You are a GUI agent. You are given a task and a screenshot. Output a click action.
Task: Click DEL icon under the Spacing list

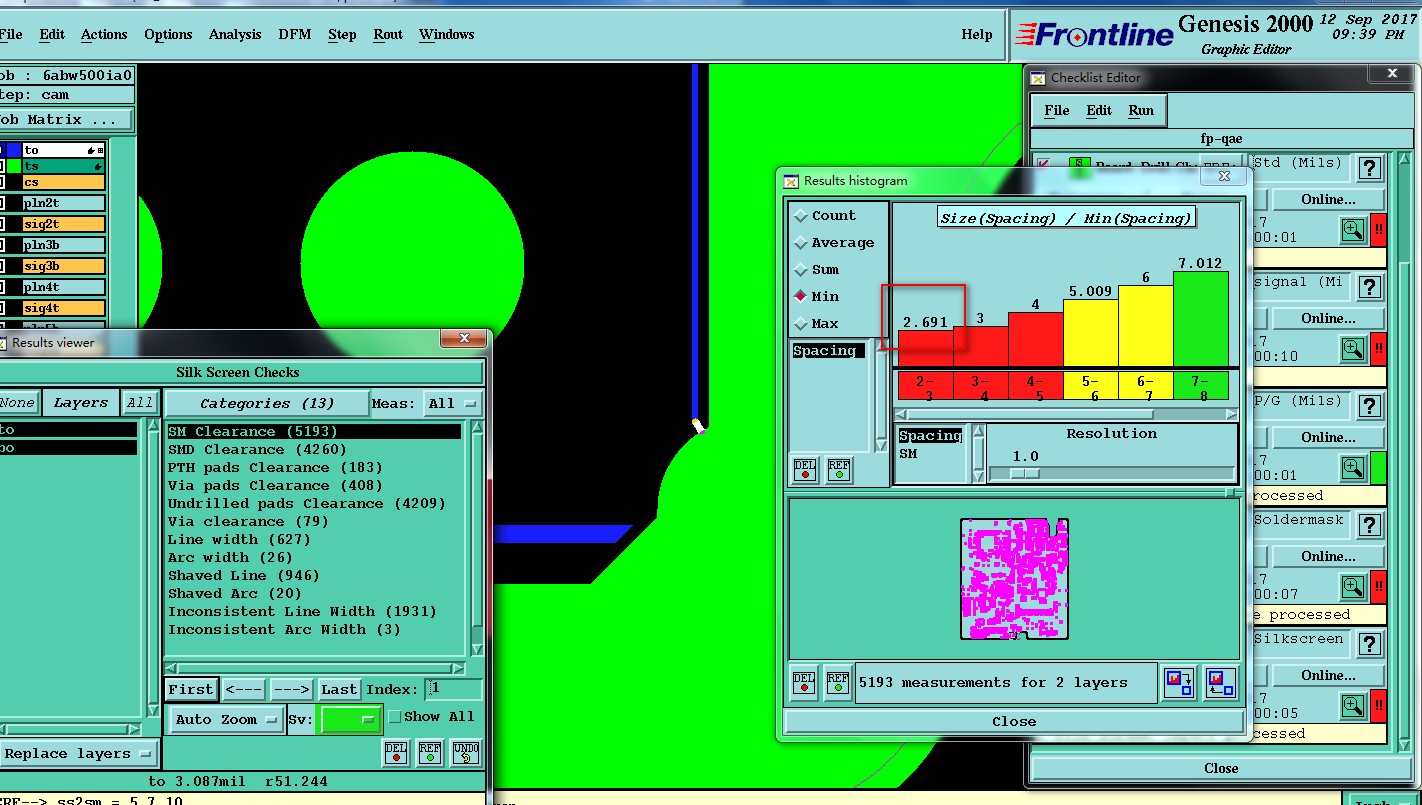804,470
